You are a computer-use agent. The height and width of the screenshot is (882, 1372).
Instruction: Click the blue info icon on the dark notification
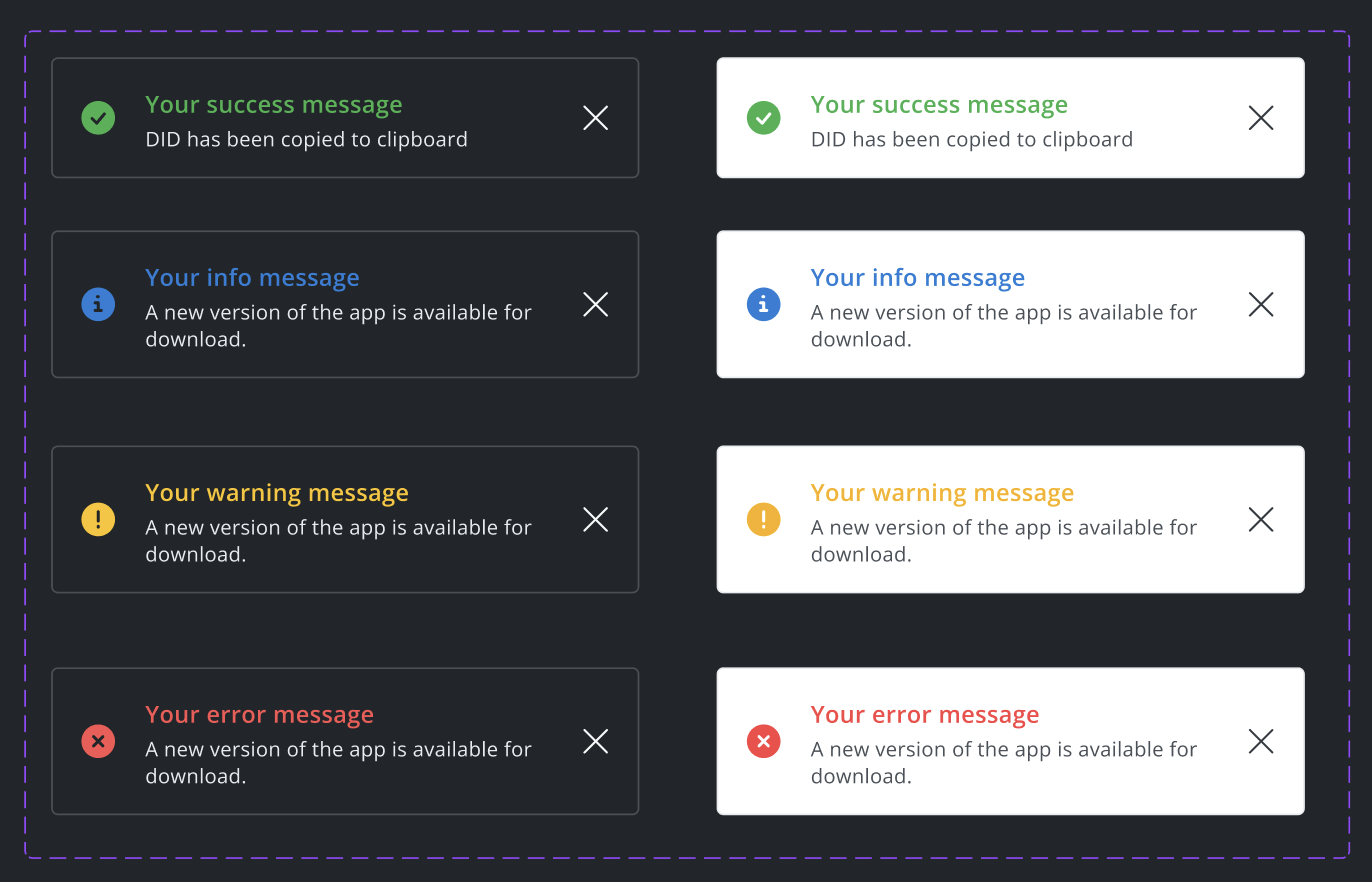[x=98, y=304]
